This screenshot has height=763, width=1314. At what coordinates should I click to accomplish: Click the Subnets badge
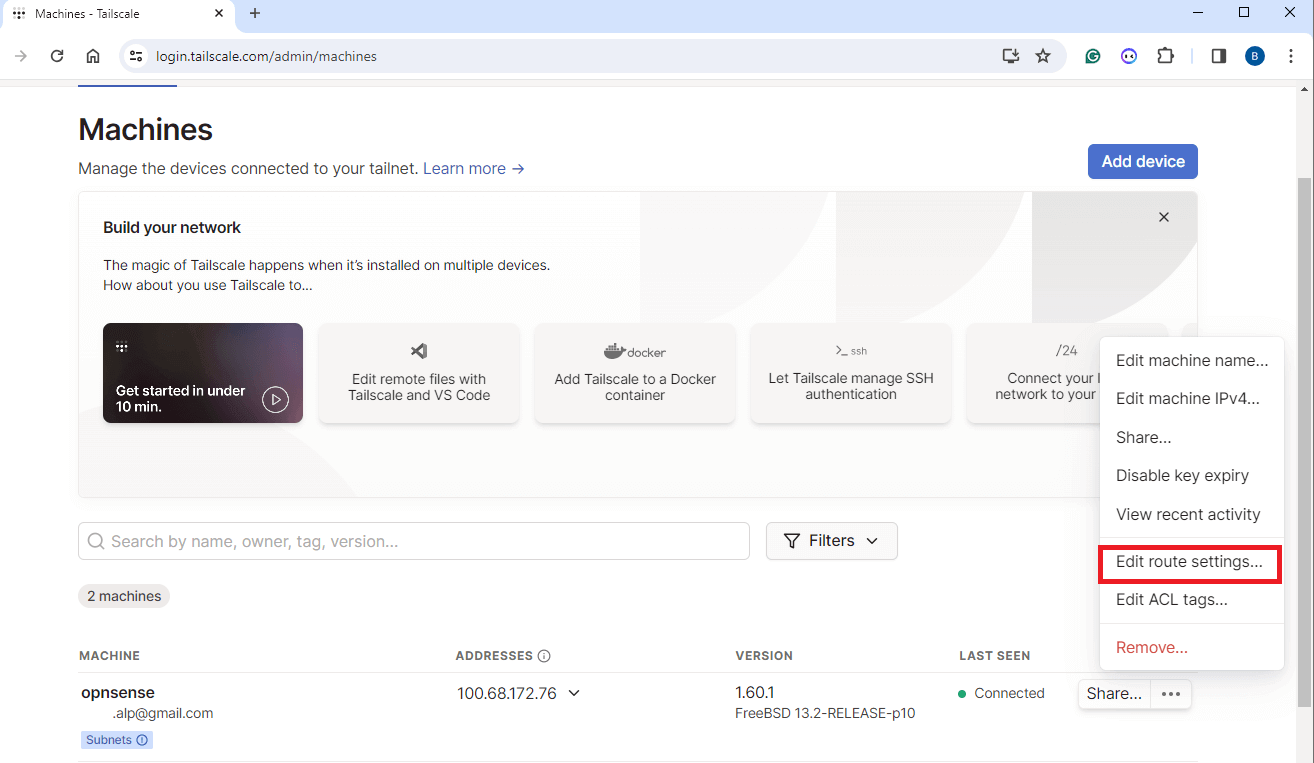click(117, 740)
